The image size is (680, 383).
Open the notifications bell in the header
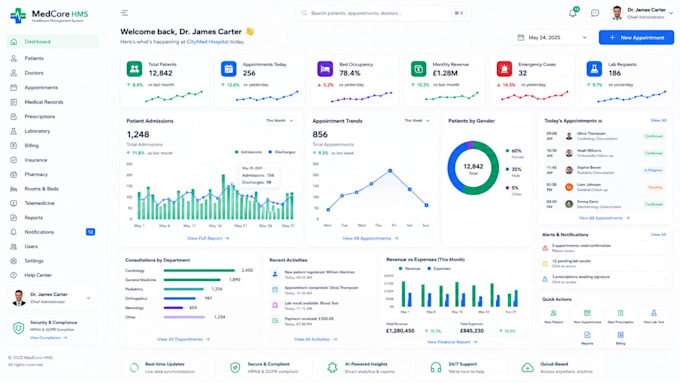pyautogui.click(x=573, y=13)
